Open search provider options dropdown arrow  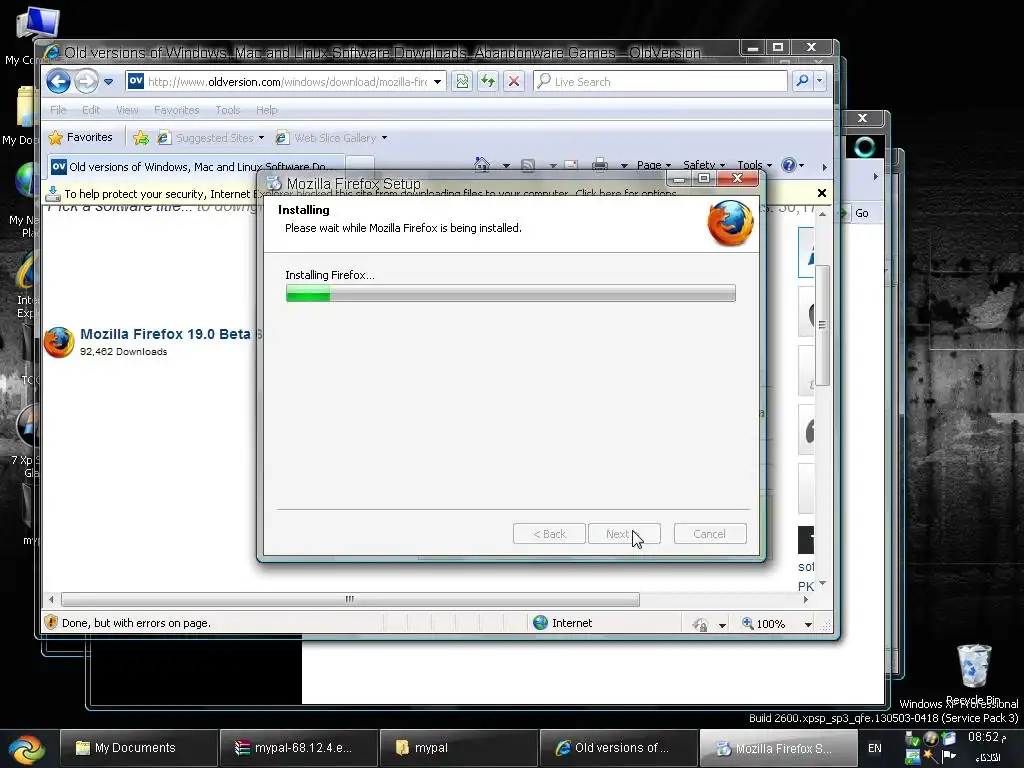click(x=820, y=82)
